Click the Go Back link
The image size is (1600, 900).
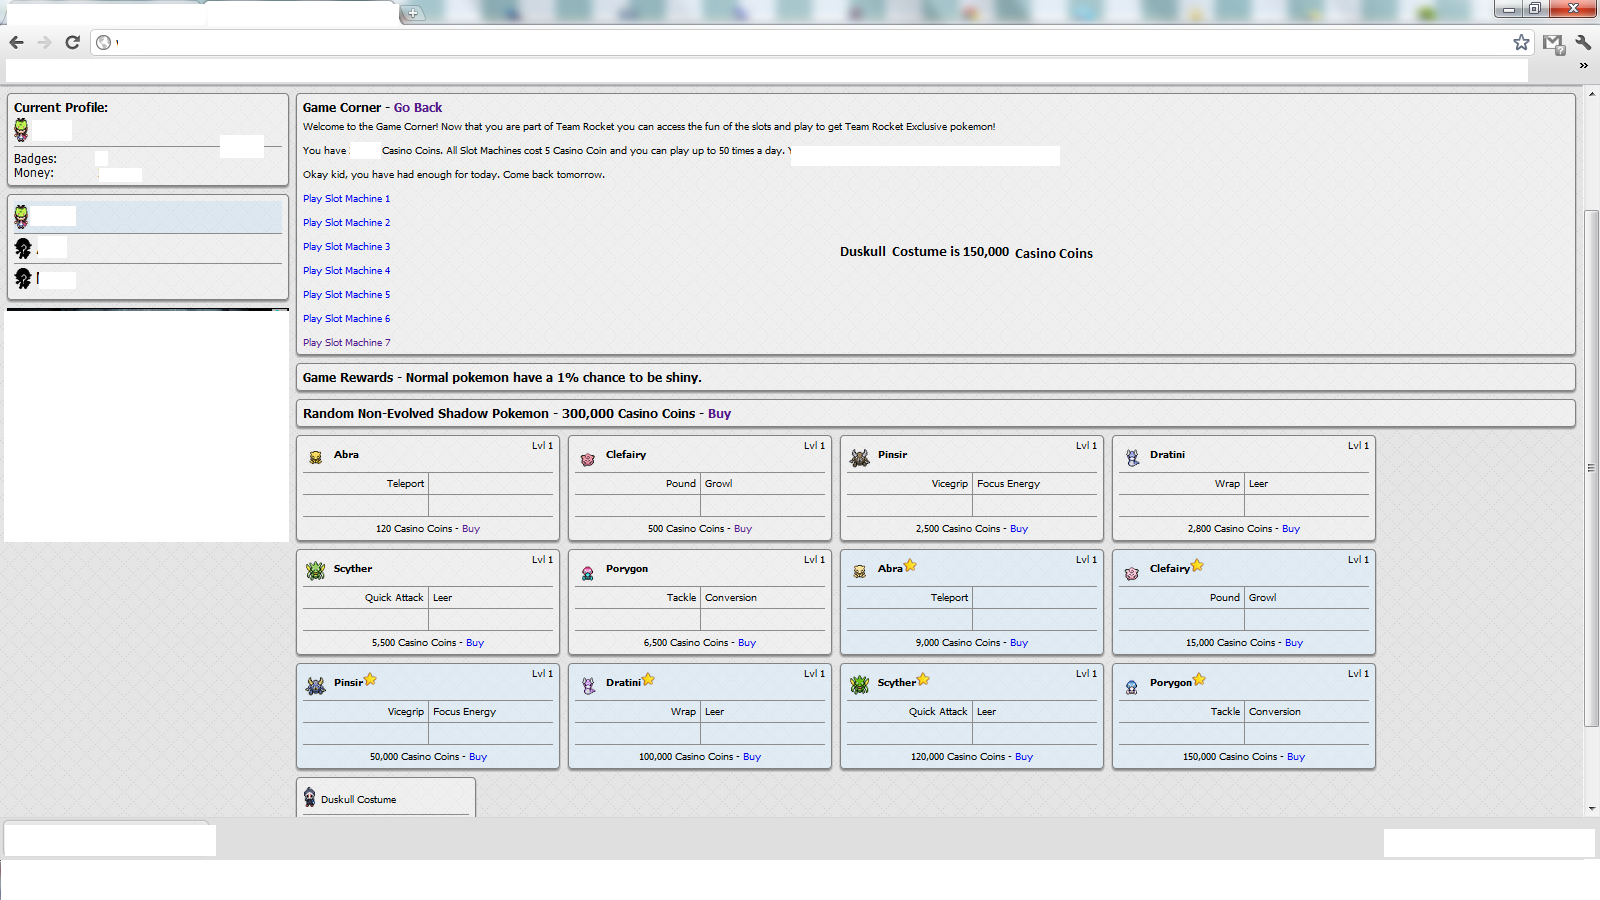pos(418,107)
